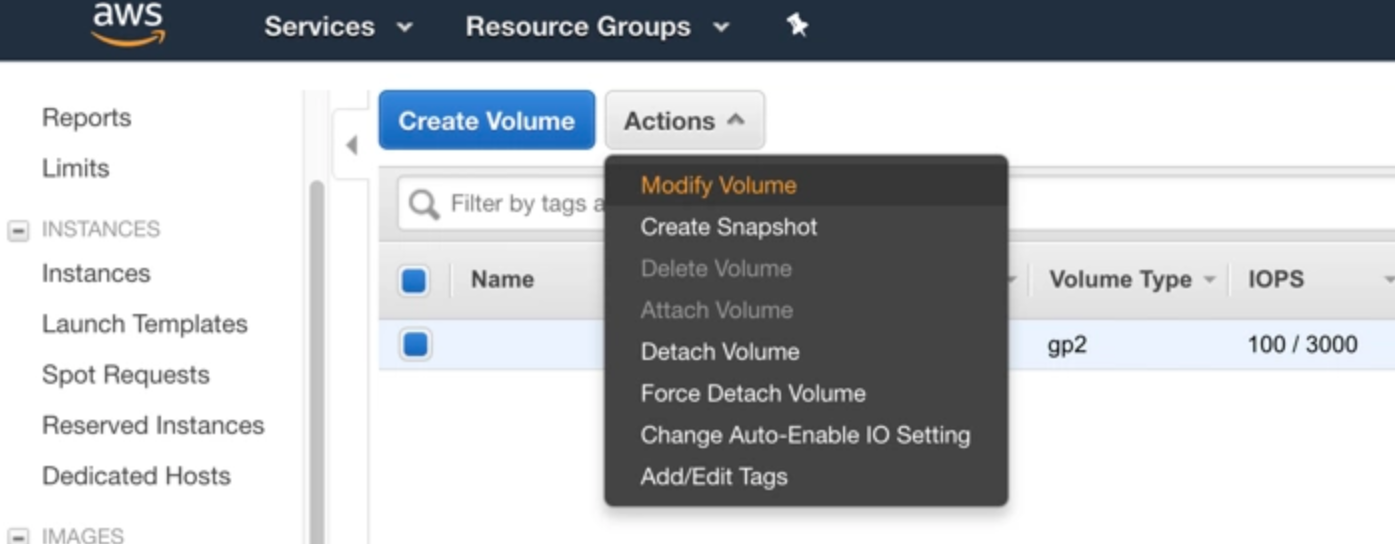Open the Services dropdown menu
The image size is (1395, 544).
coord(338,27)
